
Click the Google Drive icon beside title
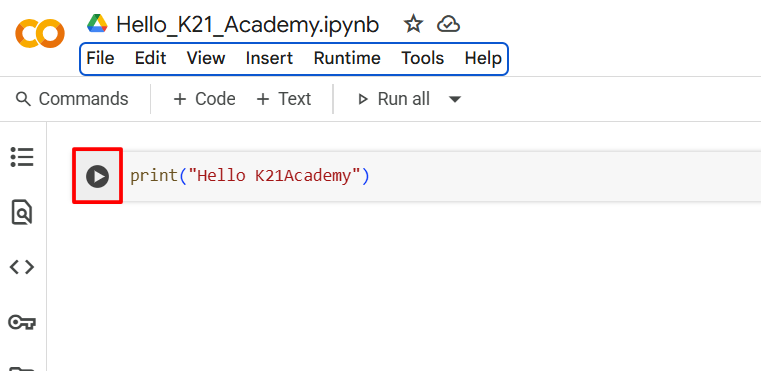[x=97, y=23]
